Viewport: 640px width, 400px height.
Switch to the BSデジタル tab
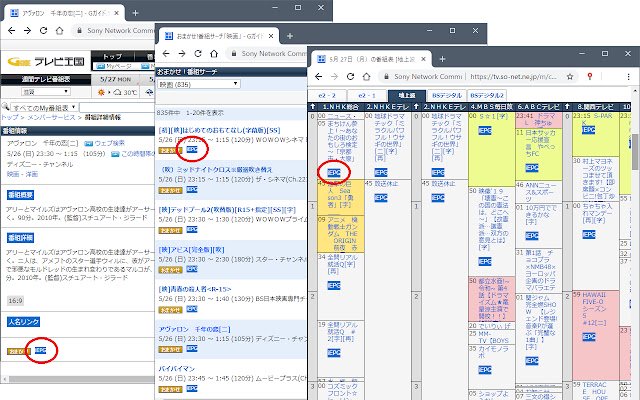point(447,96)
